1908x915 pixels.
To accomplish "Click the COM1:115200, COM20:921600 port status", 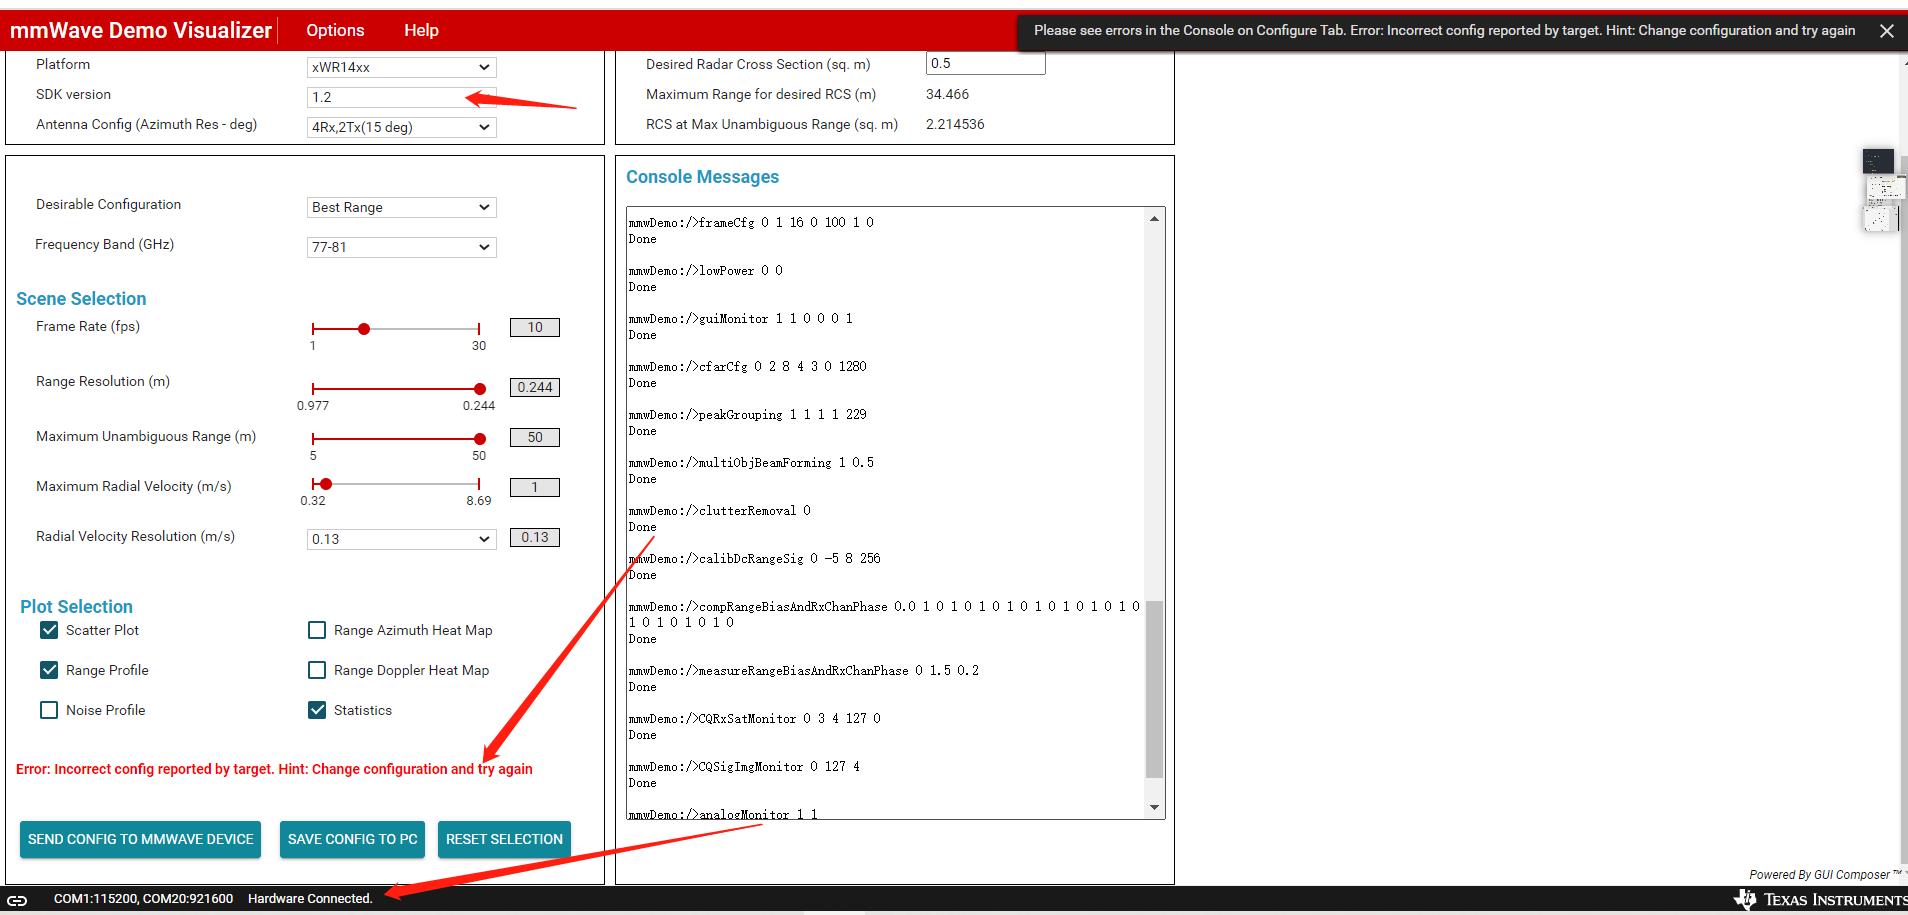I will (x=143, y=899).
